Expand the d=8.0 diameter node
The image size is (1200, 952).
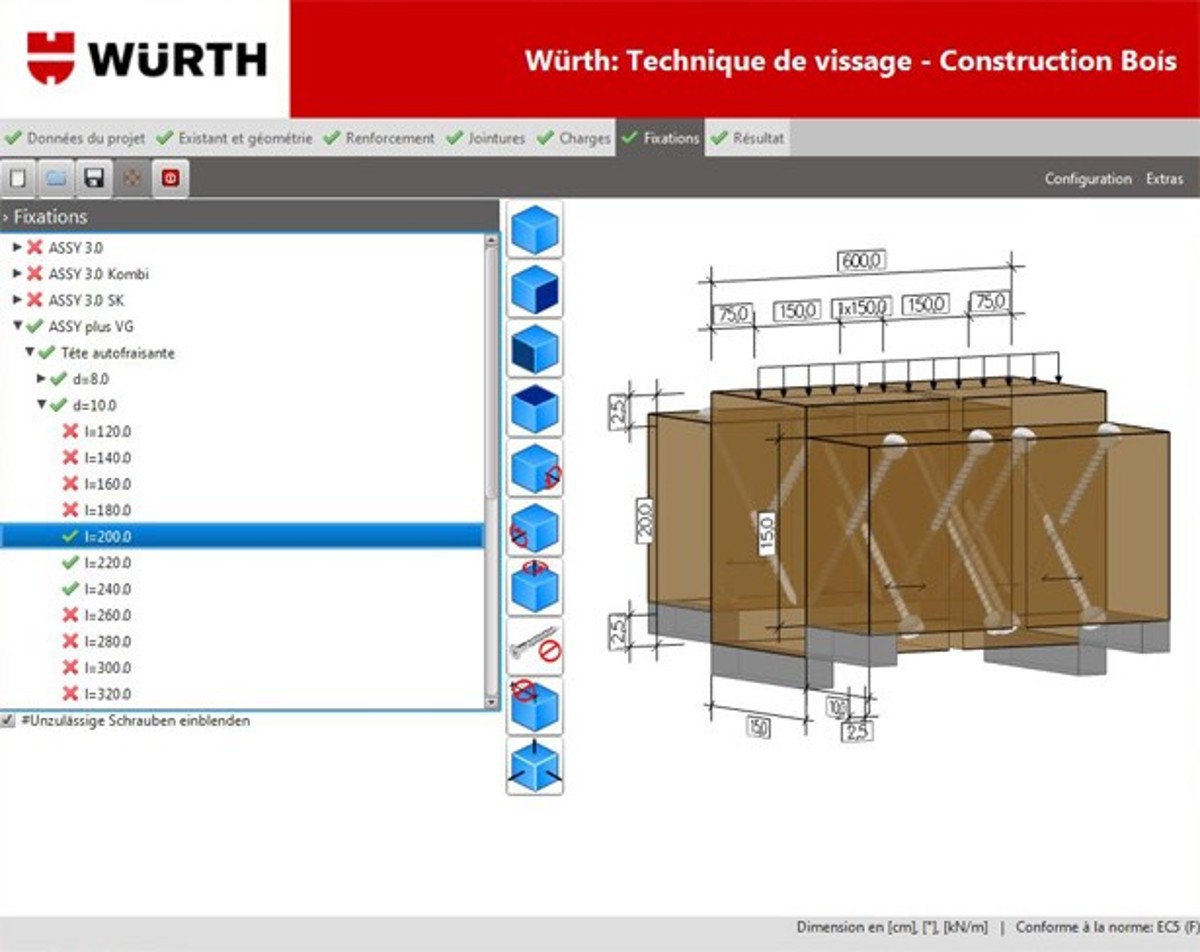(42, 378)
